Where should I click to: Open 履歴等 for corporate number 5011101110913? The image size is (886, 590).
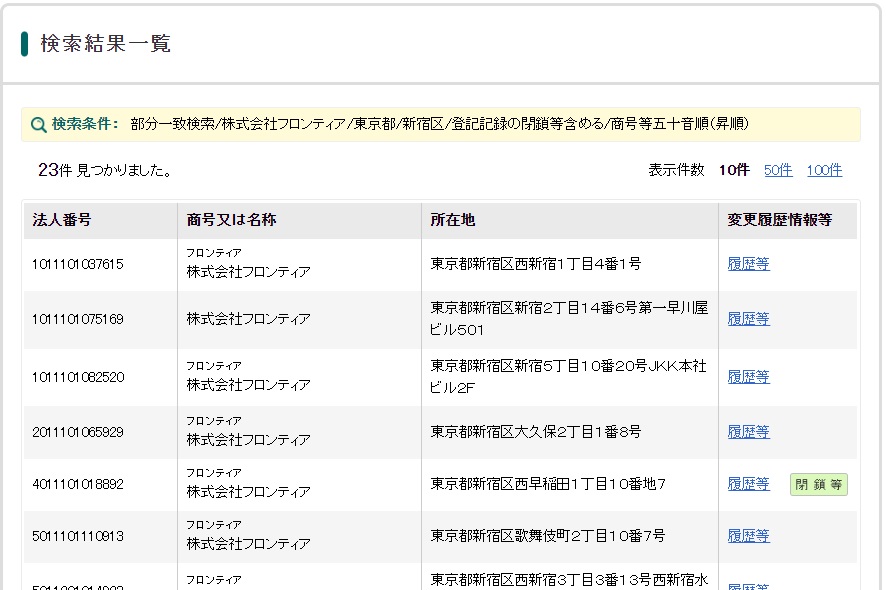pyautogui.click(x=748, y=536)
